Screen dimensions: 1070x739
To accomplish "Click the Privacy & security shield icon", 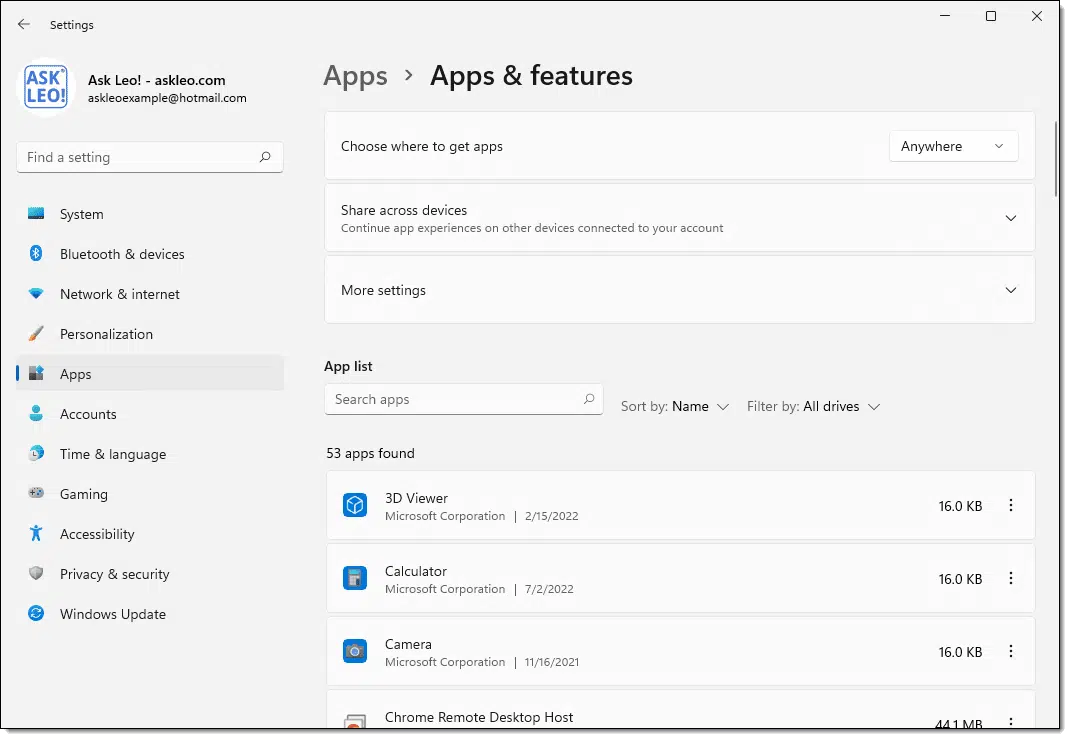I will [36, 574].
